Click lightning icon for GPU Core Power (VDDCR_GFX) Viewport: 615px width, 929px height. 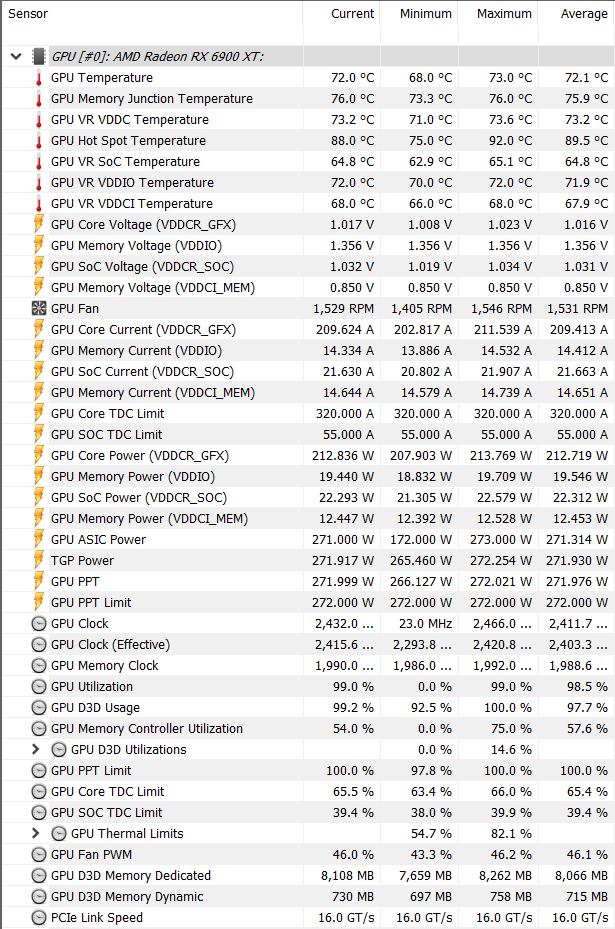point(39,456)
